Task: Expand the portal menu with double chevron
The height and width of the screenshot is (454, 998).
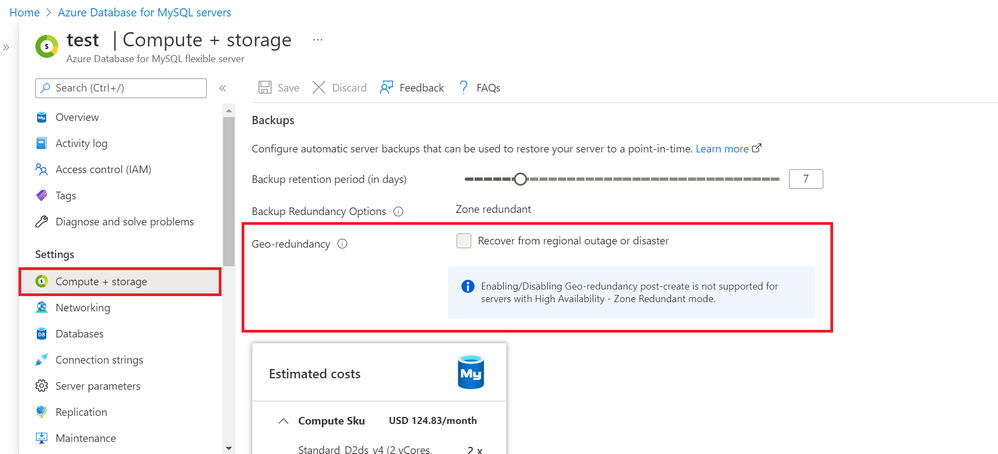Action: pos(6,47)
